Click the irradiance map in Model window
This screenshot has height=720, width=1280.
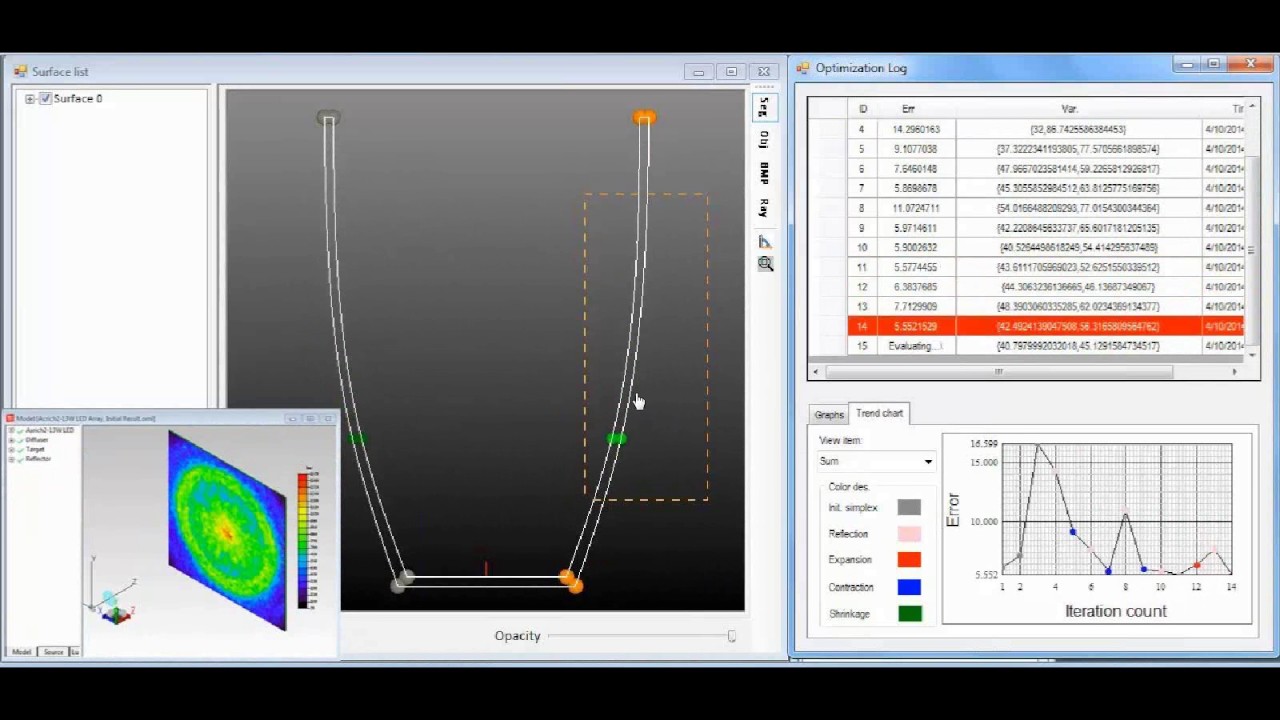coord(227,530)
